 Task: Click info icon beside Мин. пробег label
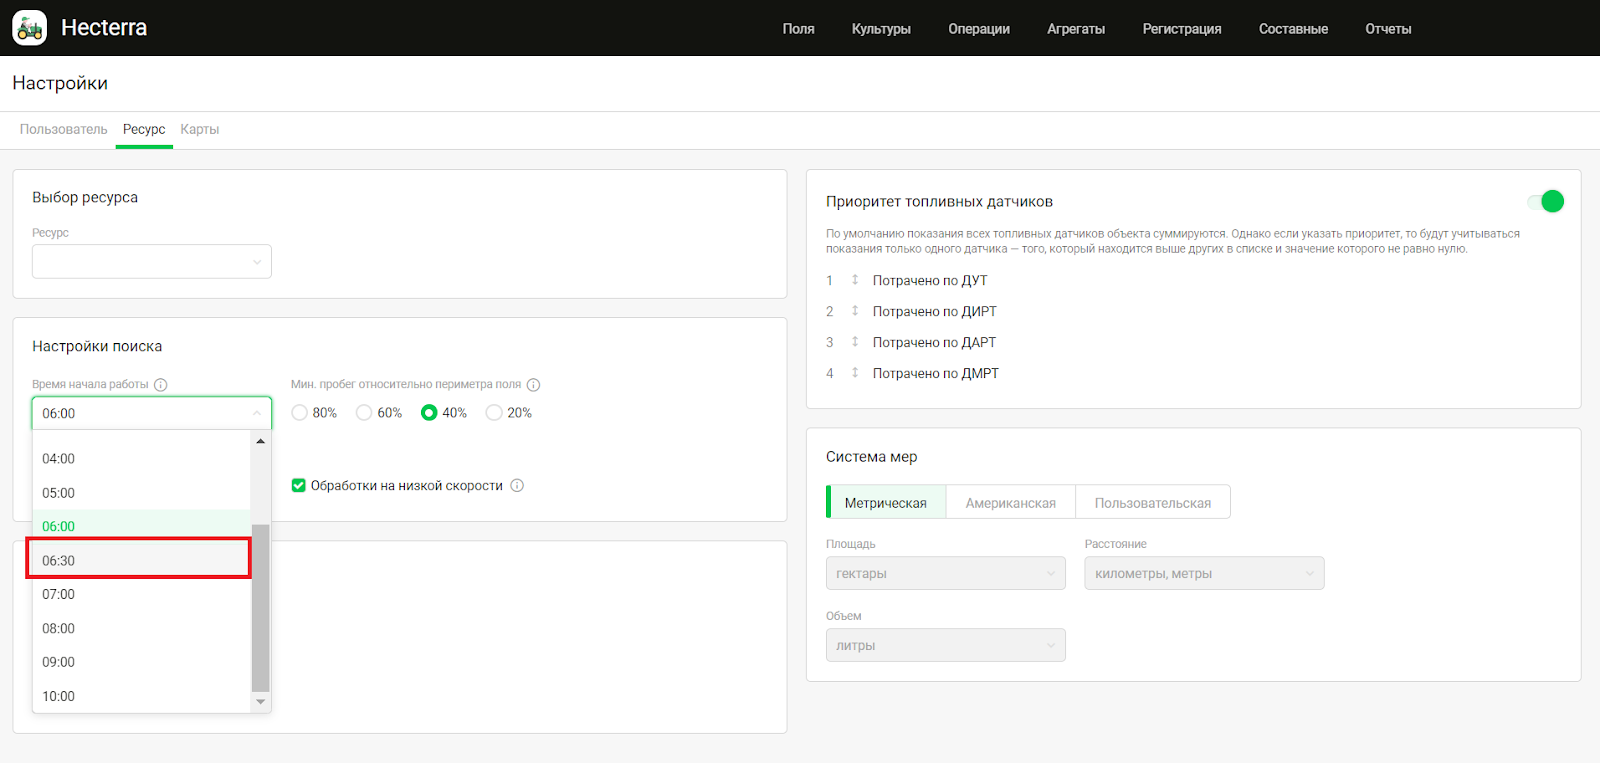[x=534, y=385]
